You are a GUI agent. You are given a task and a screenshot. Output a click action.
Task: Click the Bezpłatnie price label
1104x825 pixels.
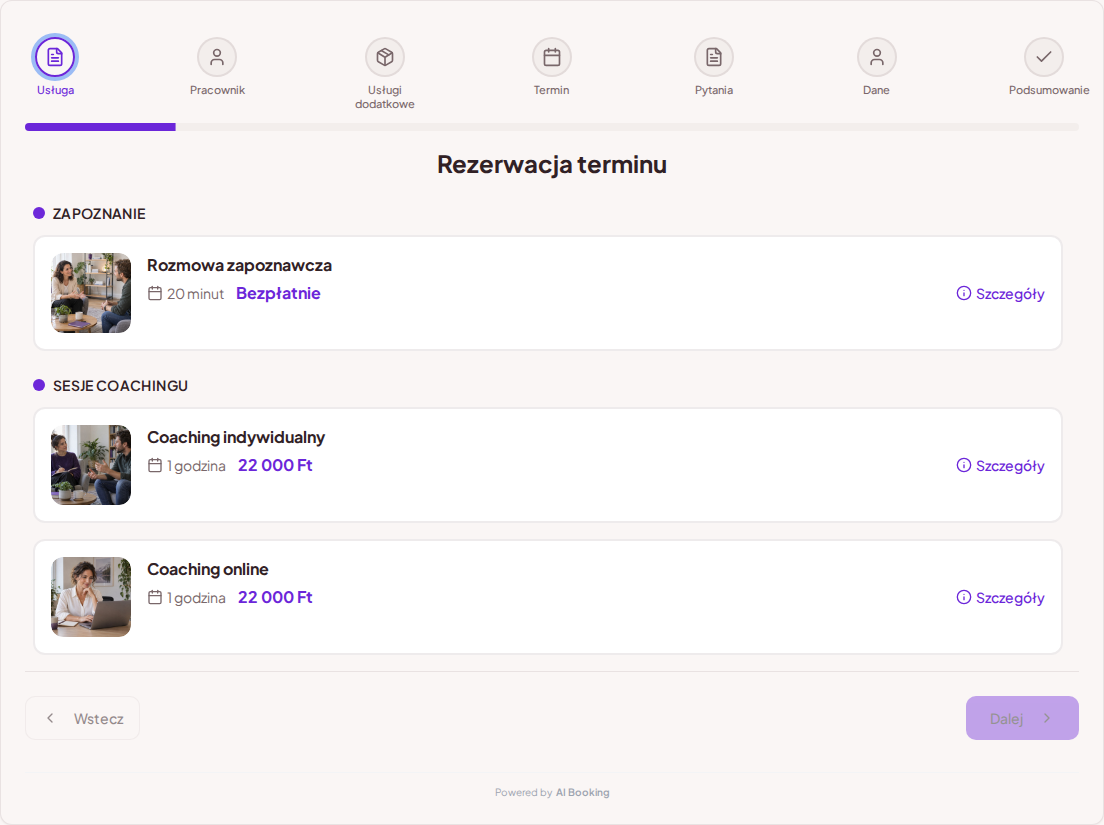pos(278,294)
